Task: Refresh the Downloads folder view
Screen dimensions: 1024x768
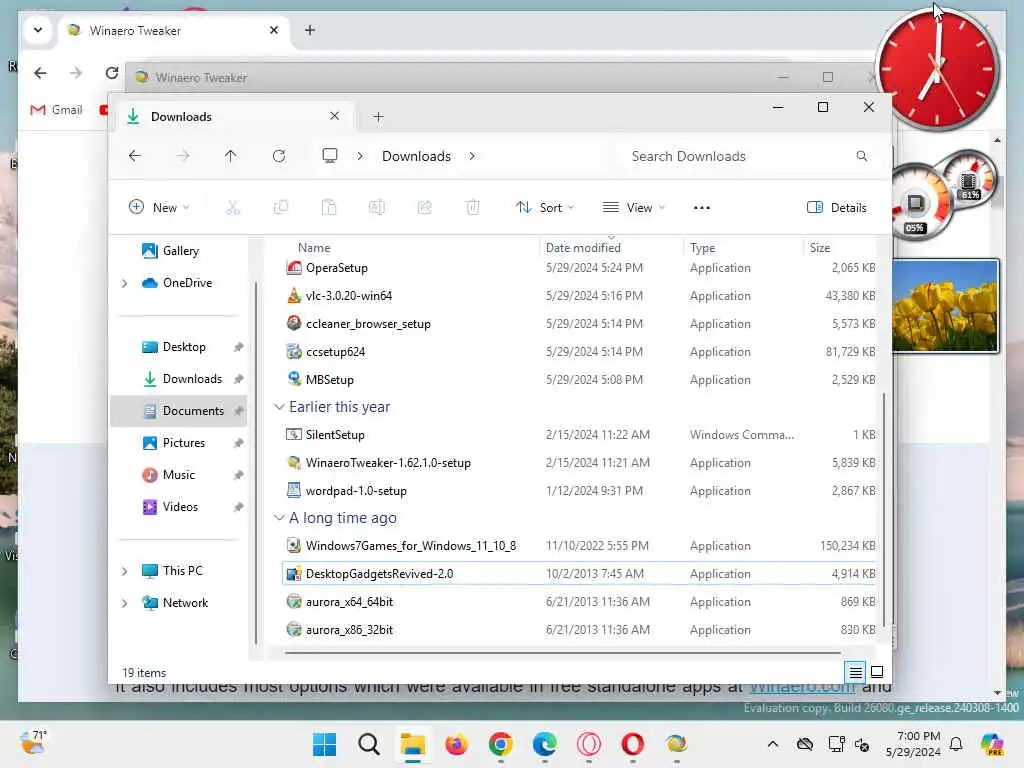Action: (x=279, y=156)
